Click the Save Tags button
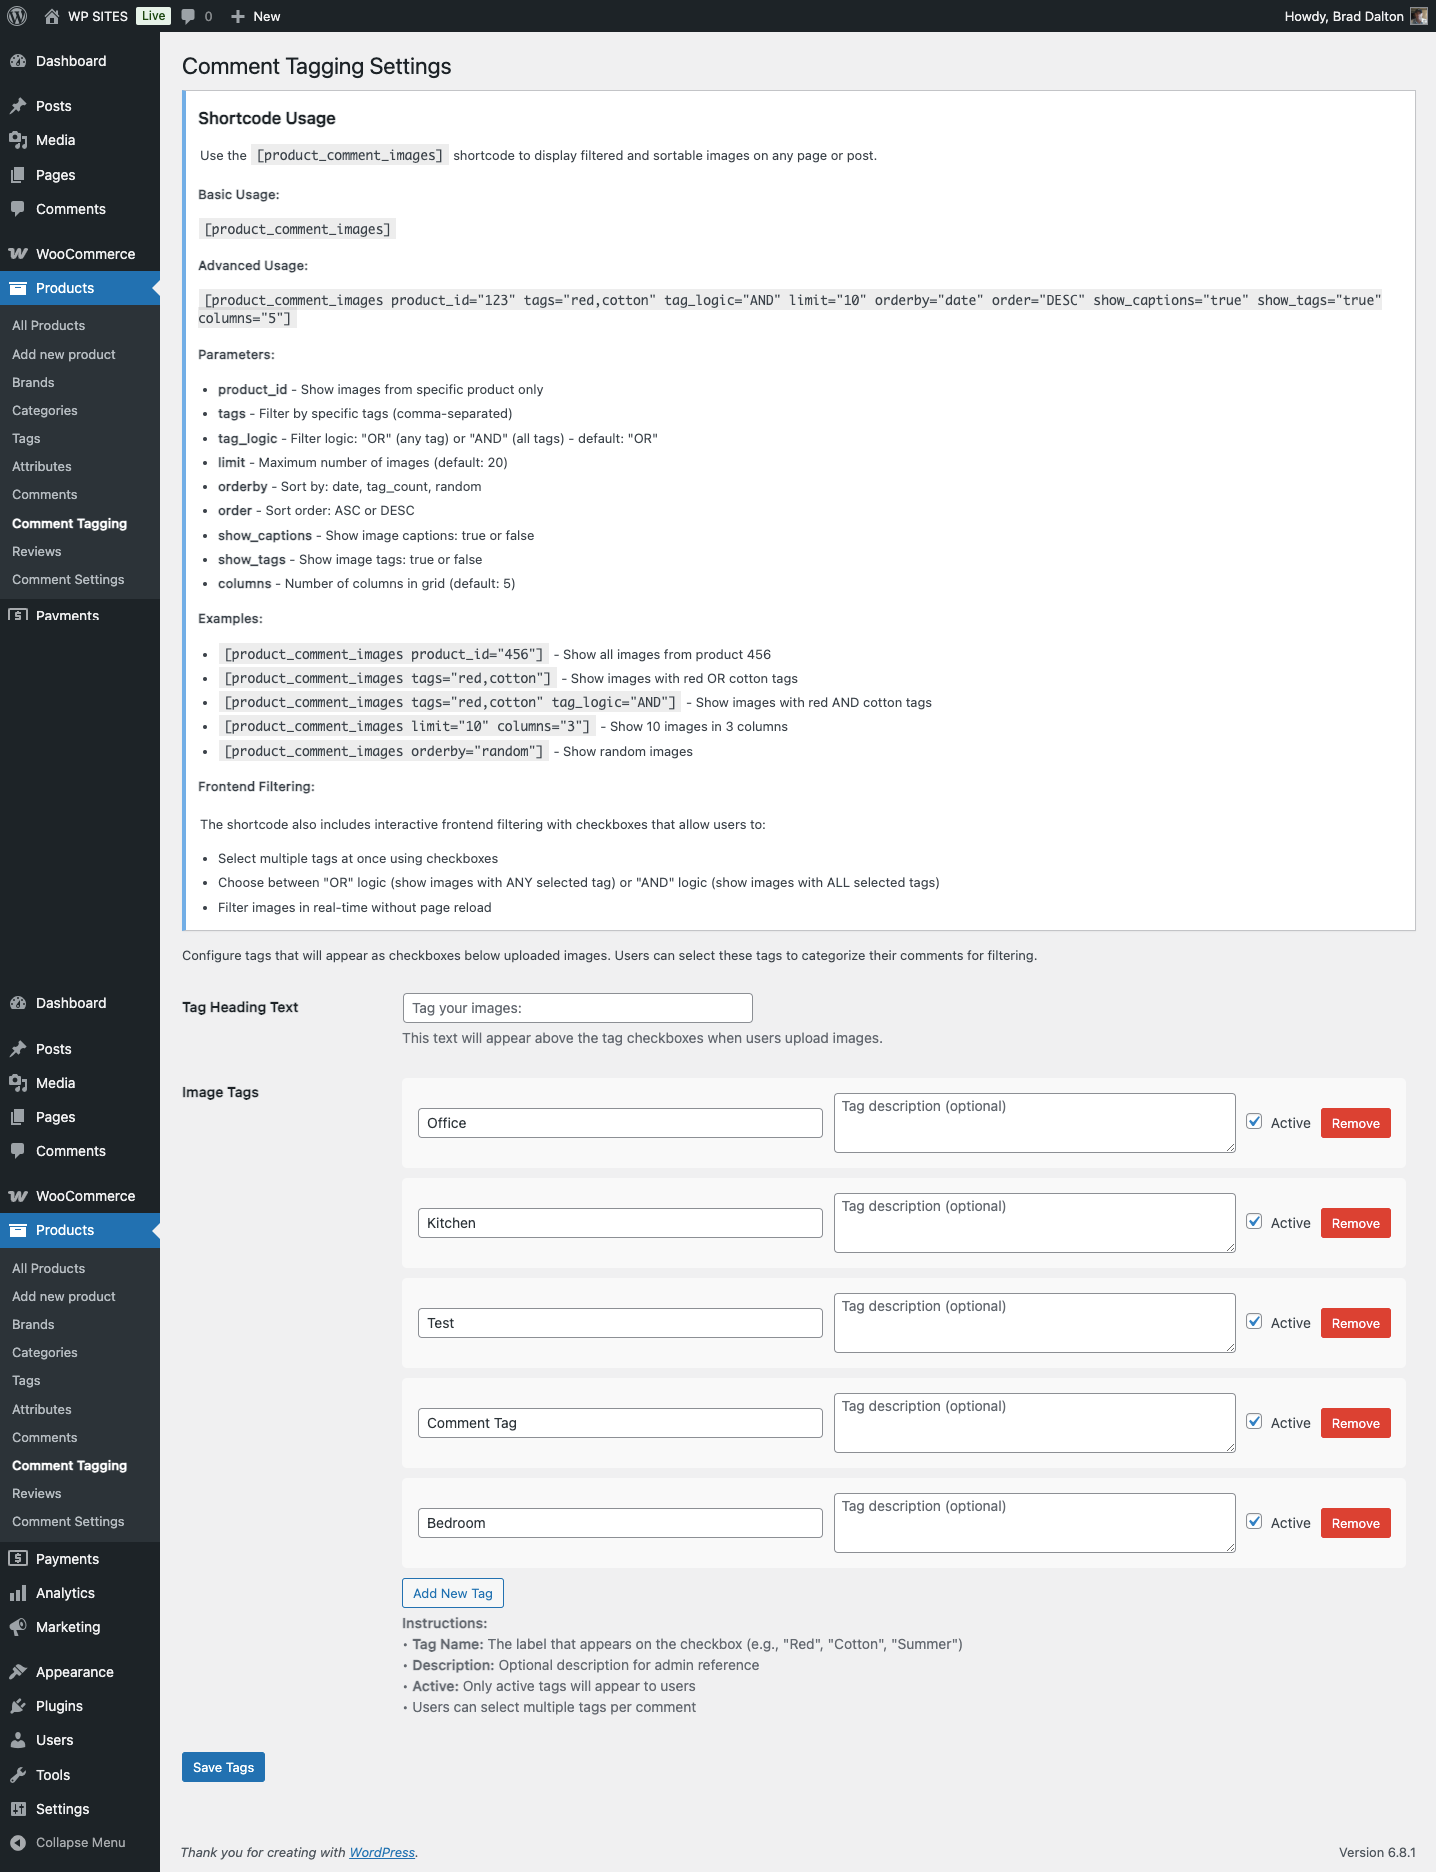Image resolution: width=1436 pixels, height=1872 pixels. (x=223, y=1767)
